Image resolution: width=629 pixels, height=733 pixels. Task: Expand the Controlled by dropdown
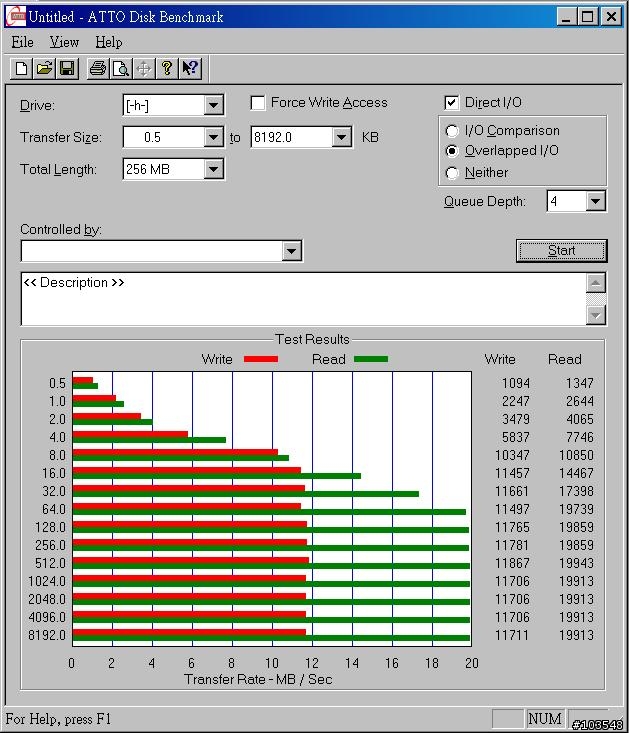pyautogui.click(x=292, y=251)
